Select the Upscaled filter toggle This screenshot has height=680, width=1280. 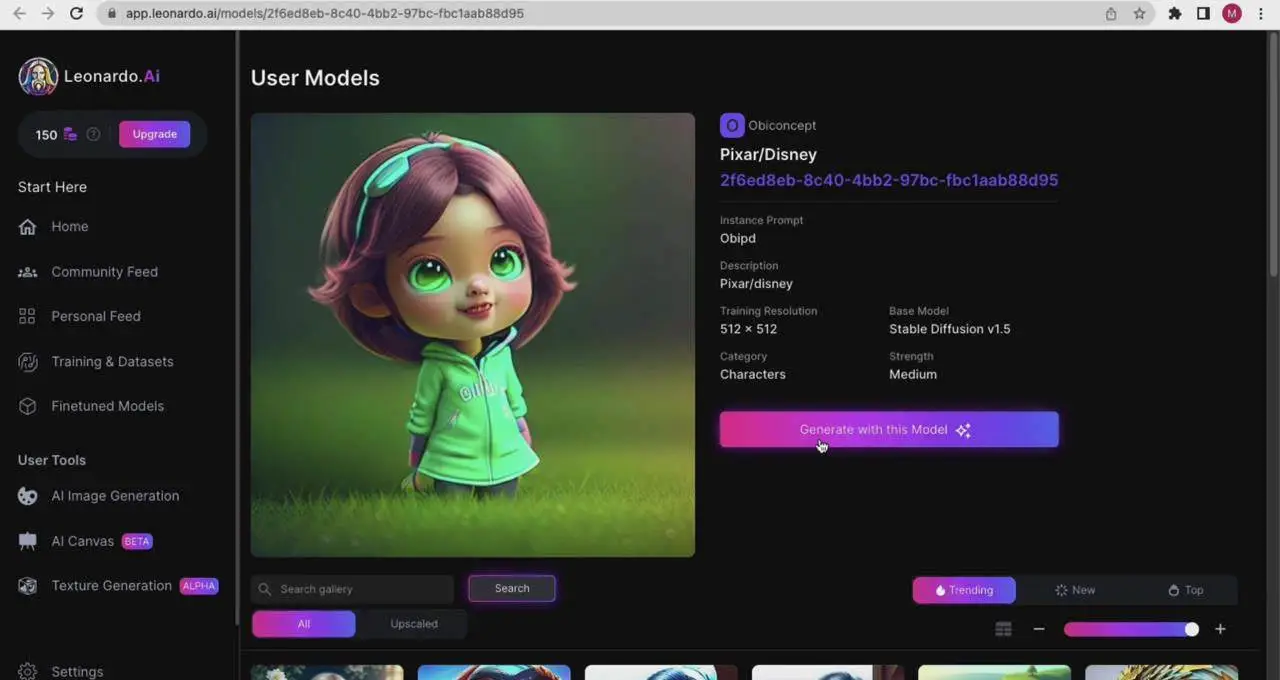[x=414, y=624]
